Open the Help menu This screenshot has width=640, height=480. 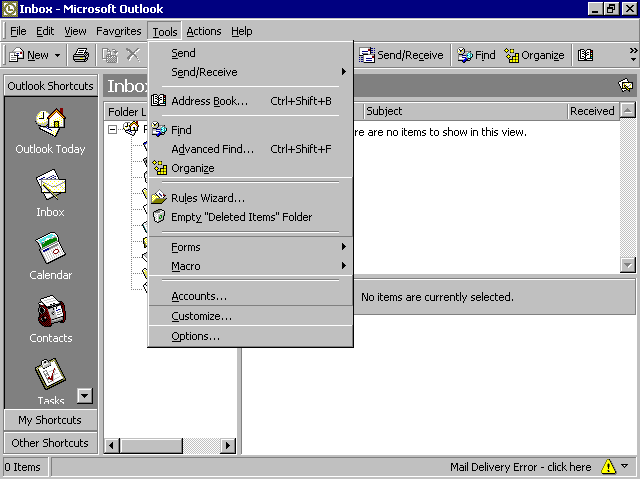pyautogui.click(x=242, y=31)
